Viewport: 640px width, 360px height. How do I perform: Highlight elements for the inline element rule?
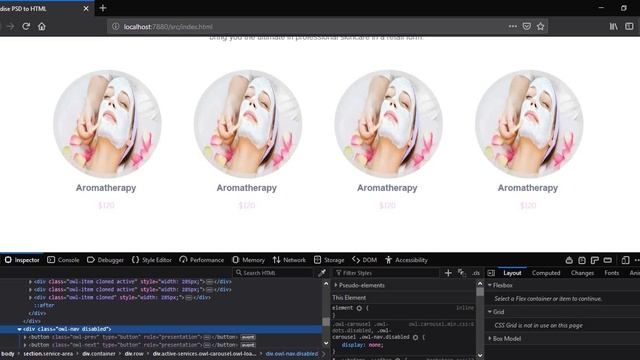(x=359, y=308)
